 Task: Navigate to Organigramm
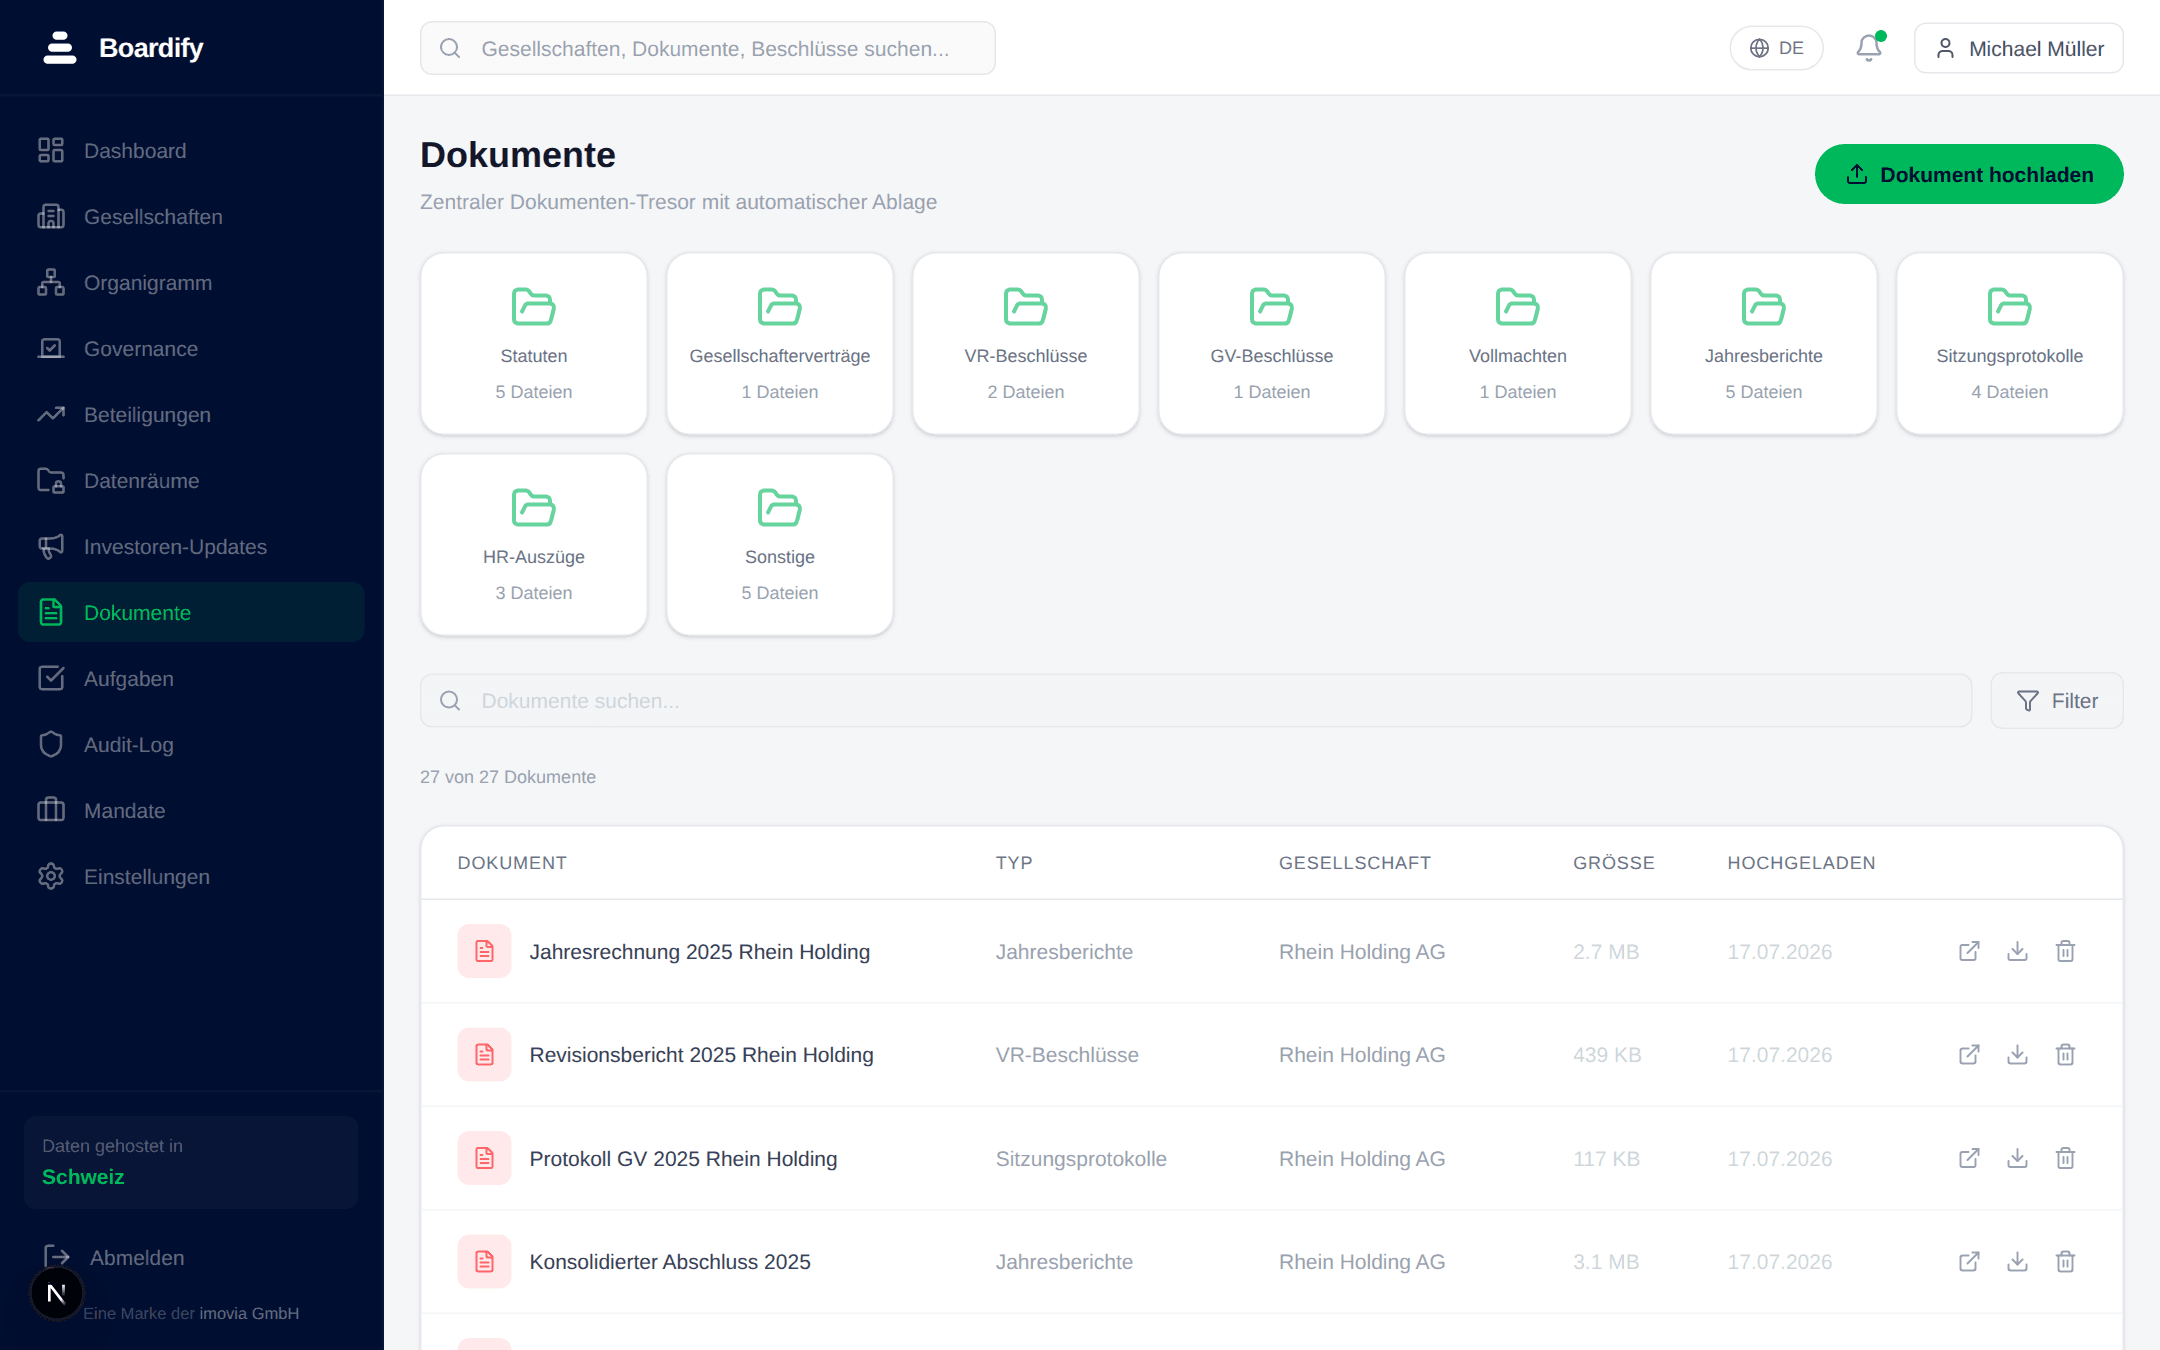click(191, 282)
